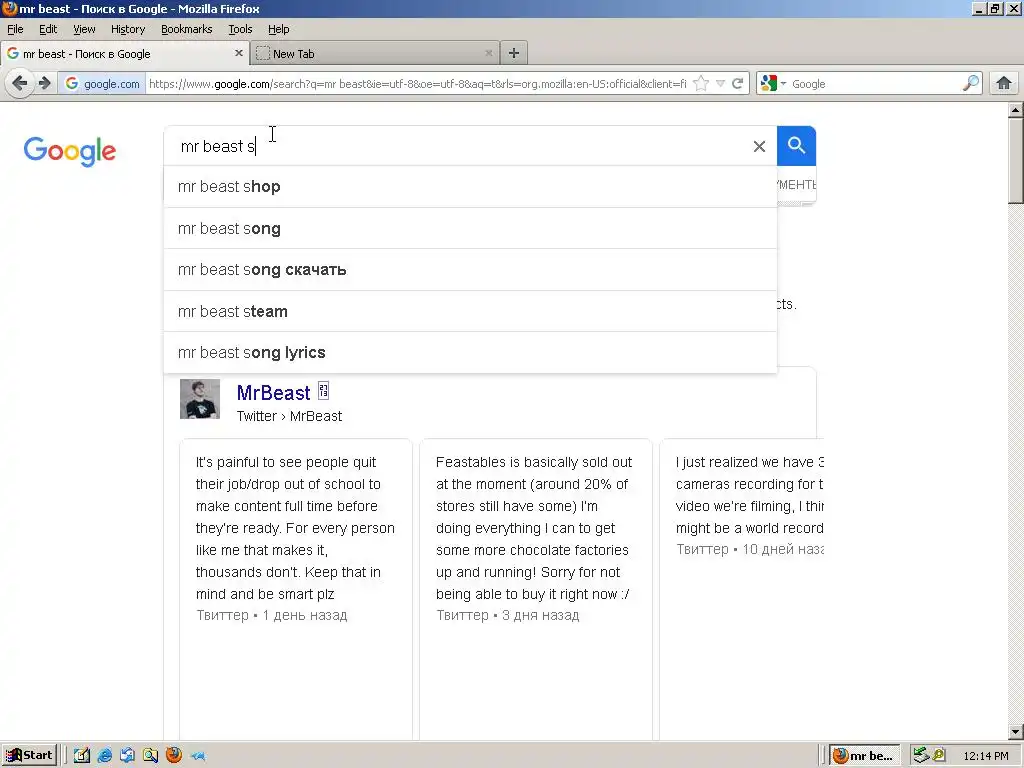Click the magnifier in Firefox search box

click(x=971, y=84)
